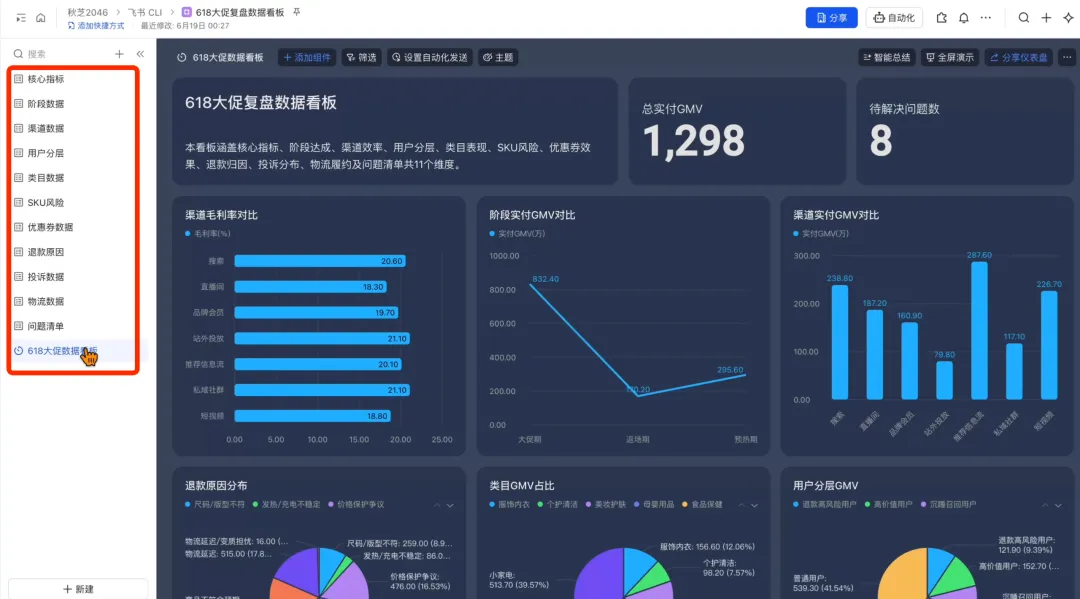Click the 智能总结 smart summary button
Image resolution: width=1080 pixels, height=599 pixels.
(887, 58)
